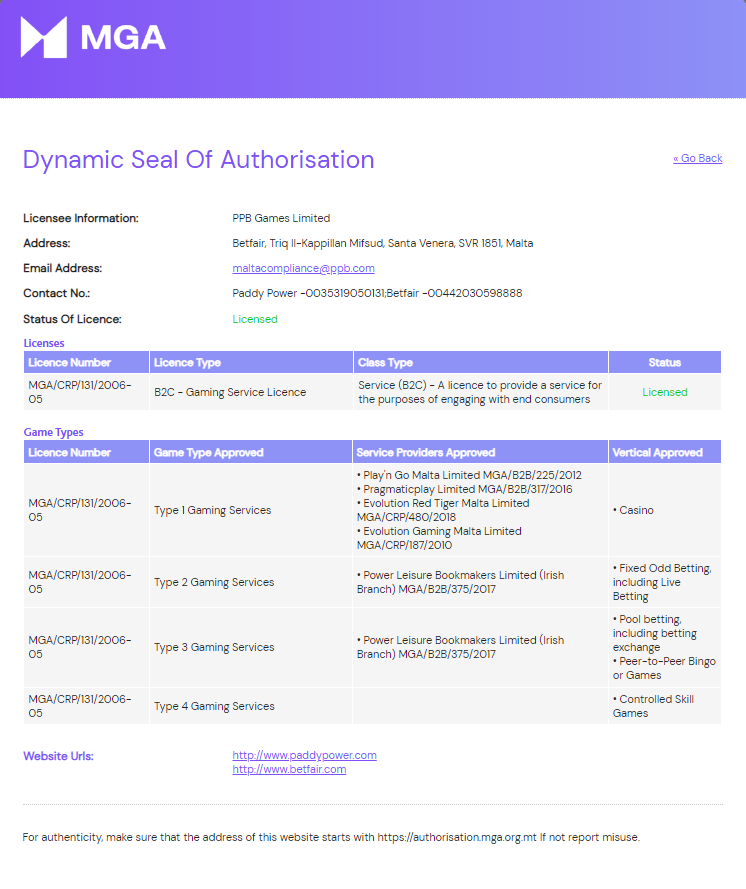Click the Game Type Approved column header
The width and height of the screenshot is (746, 889).
[x=251, y=452]
